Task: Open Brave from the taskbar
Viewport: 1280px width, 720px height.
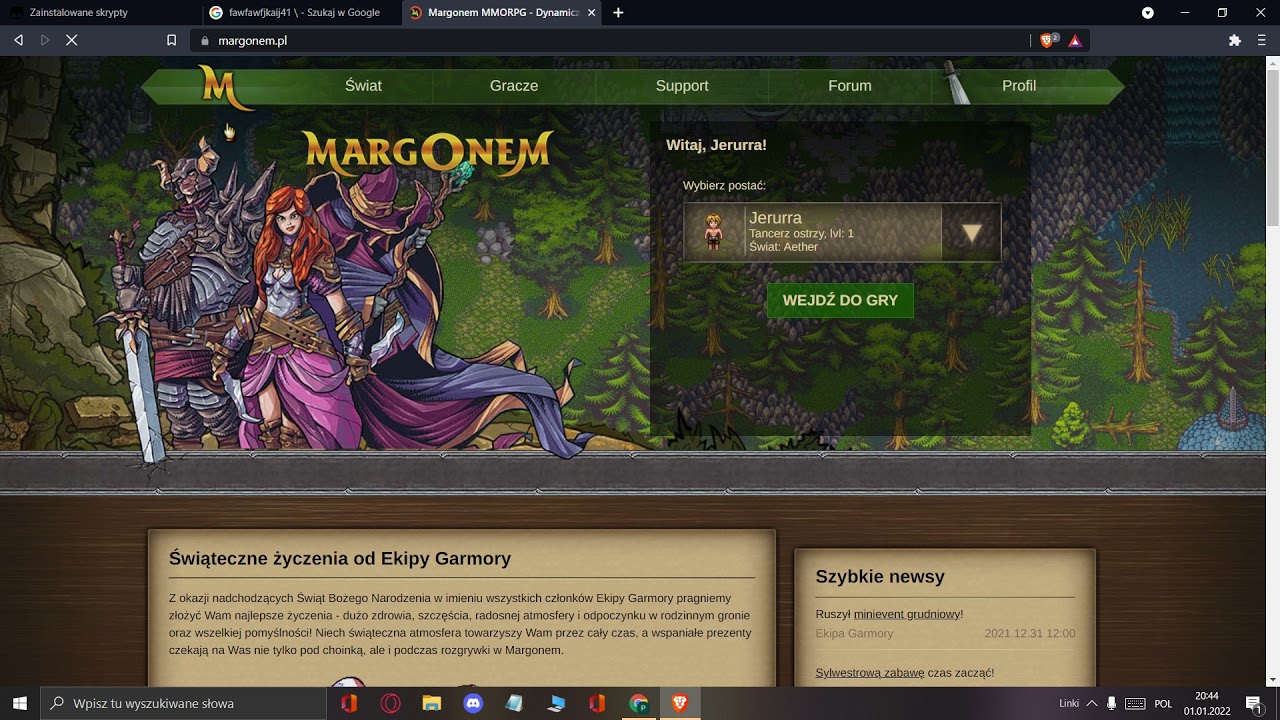Action: point(680,703)
